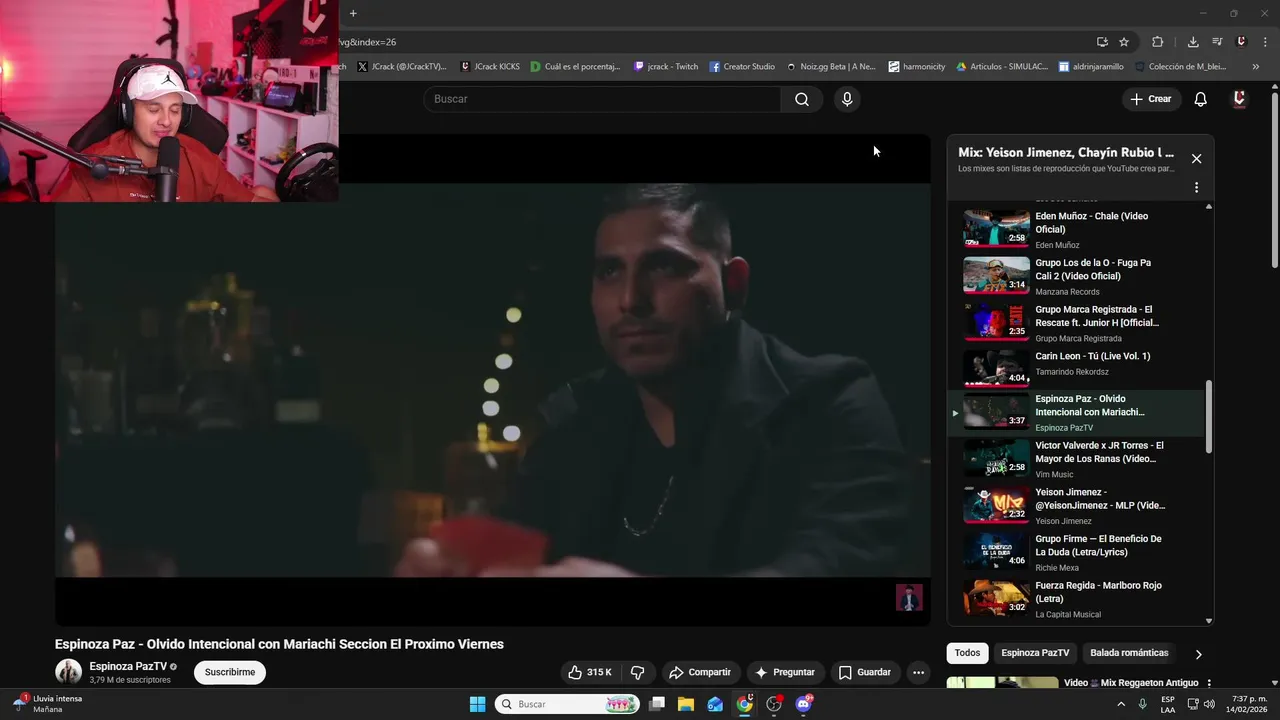Play Grupo Firme - El Beneficio De La Duda
Viewport: 1280px width, 720px height.
(1078, 552)
